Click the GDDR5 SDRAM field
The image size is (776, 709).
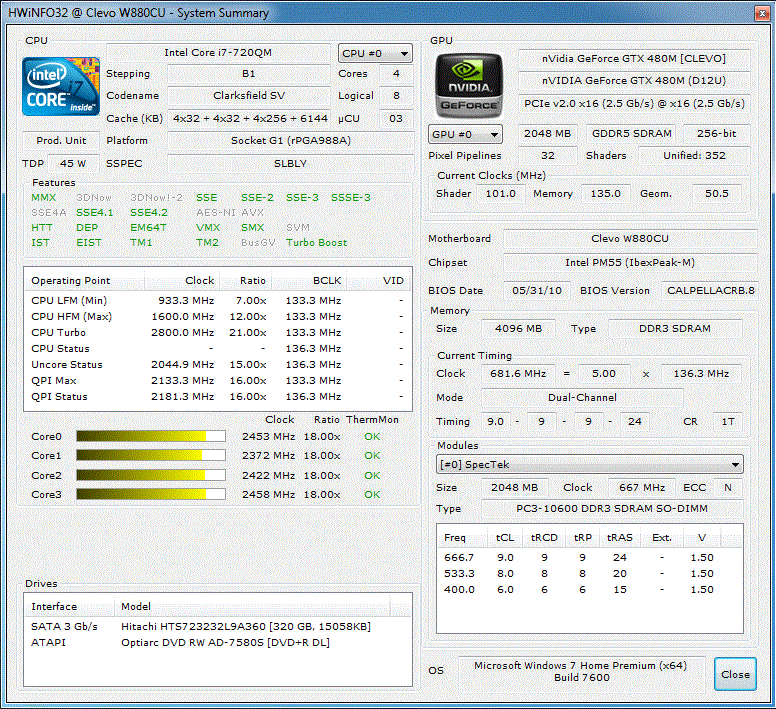pyautogui.click(x=631, y=134)
